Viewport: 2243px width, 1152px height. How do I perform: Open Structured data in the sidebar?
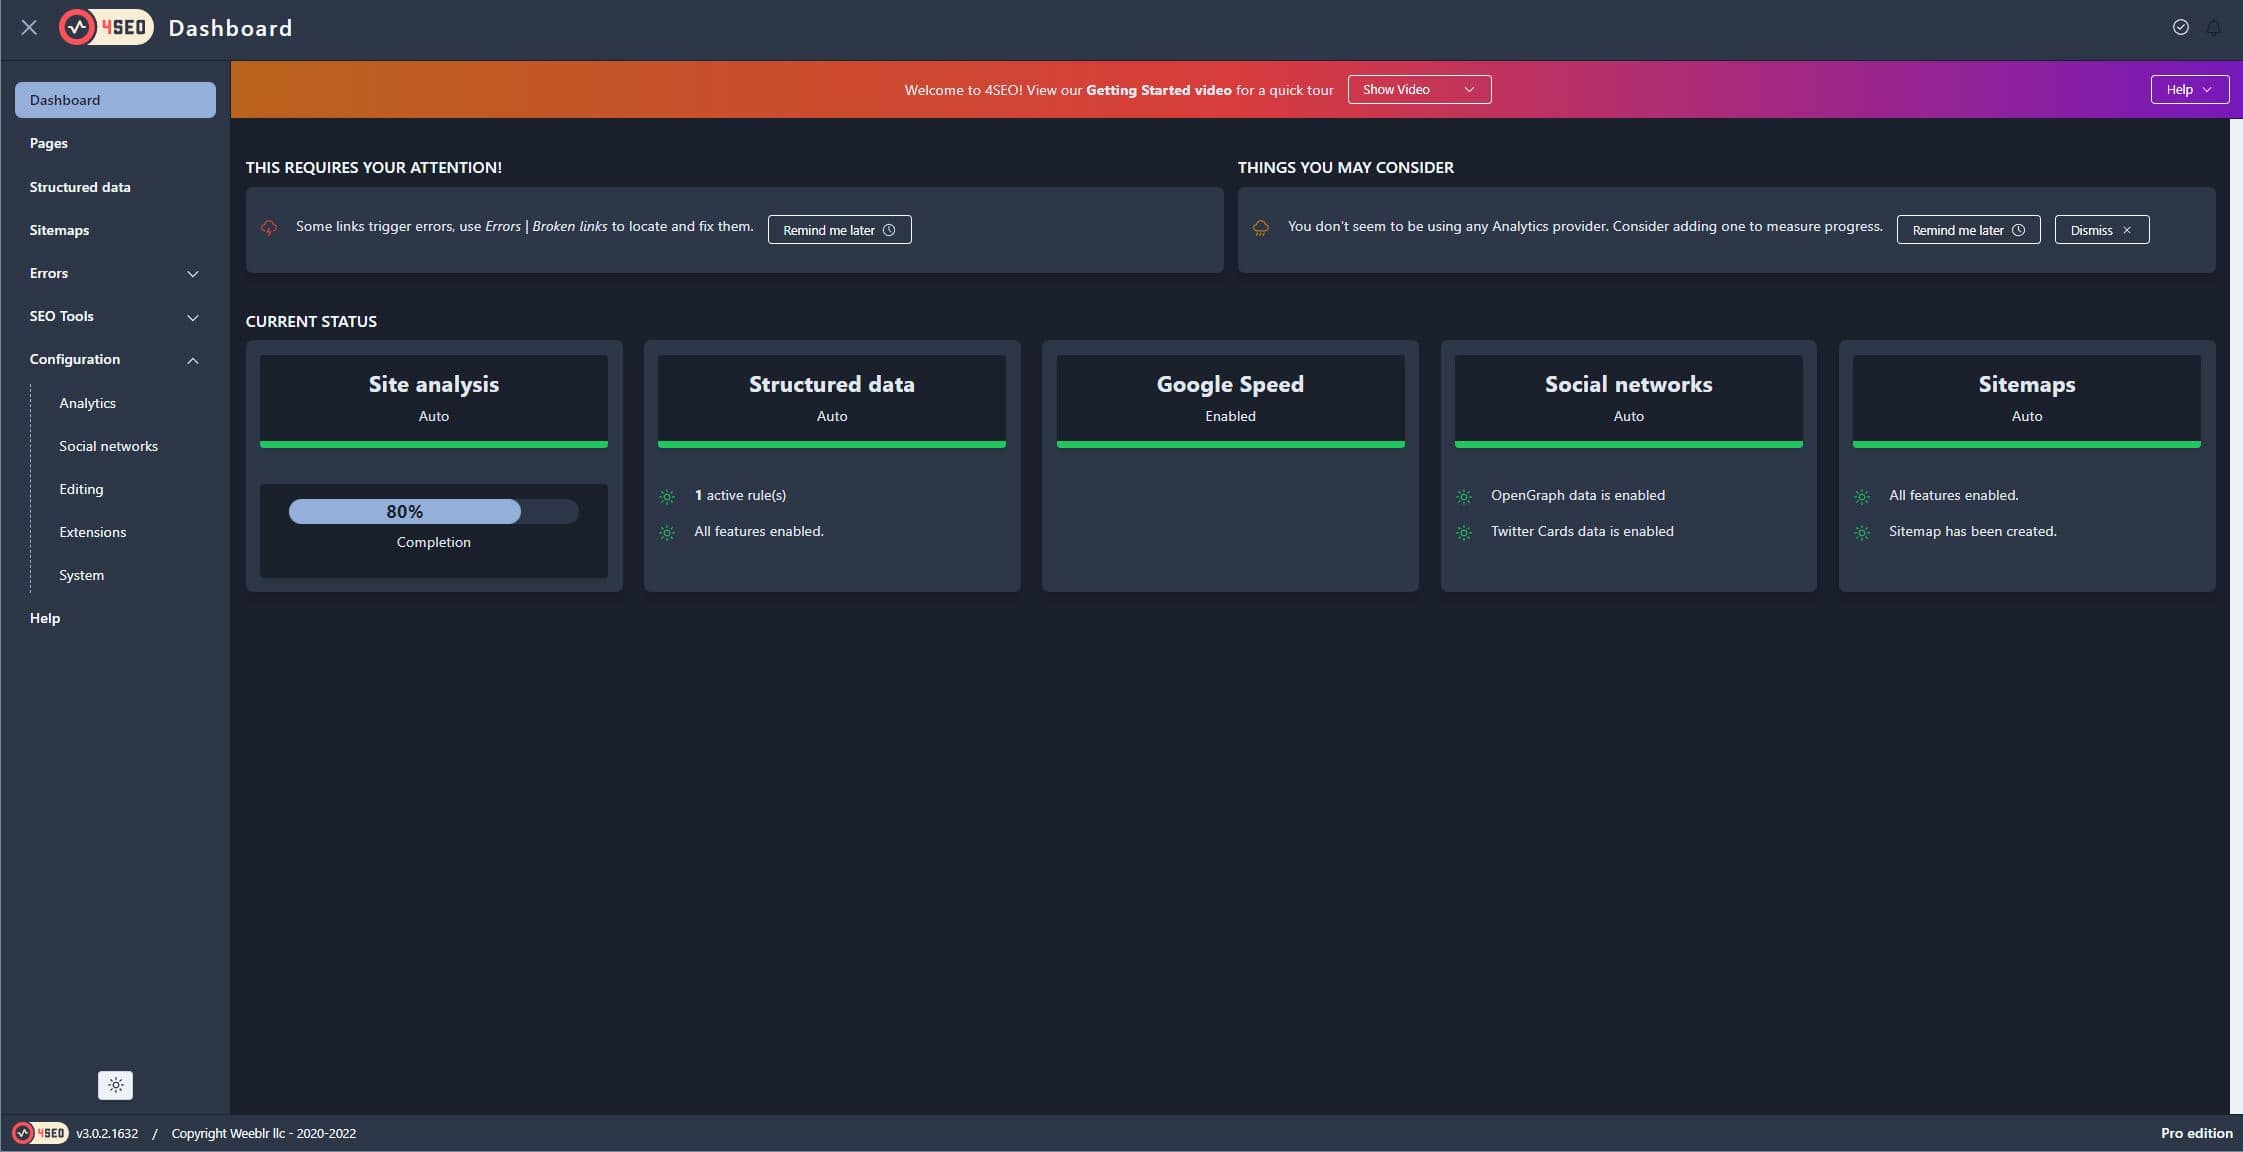pyautogui.click(x=80, y=187)
